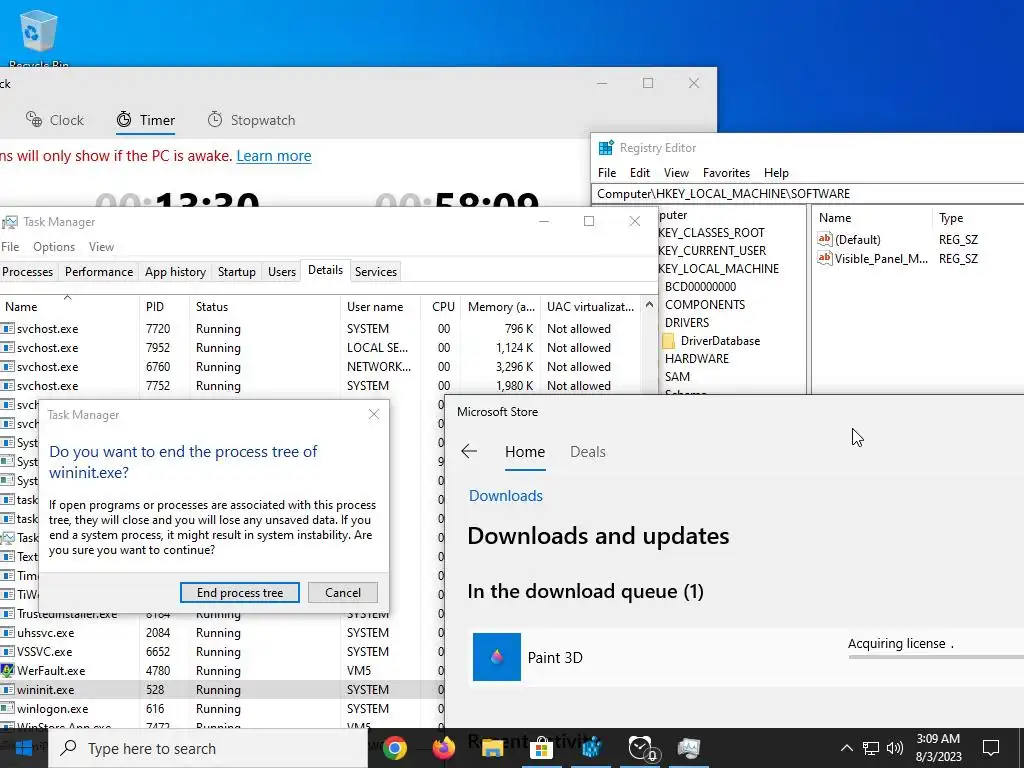
Task: Launch Firefox from the taskbar
Action: point(444,748)
